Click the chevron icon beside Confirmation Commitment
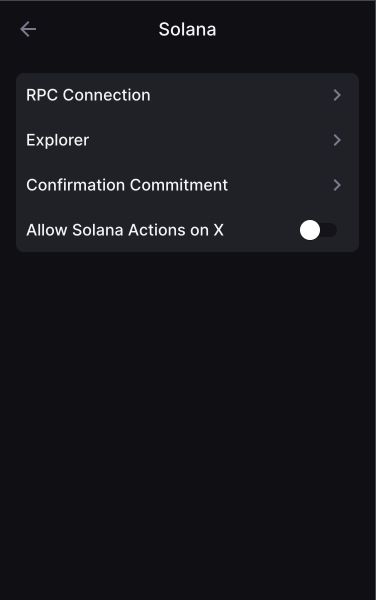Screen dimensions: 376x600 [337, 185]
